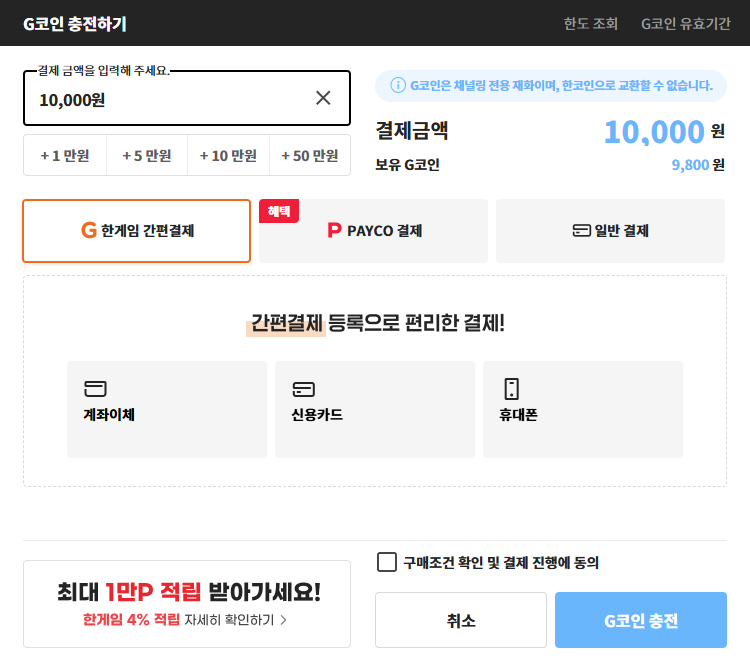Click the red P PAYCO logo
This screenshot has width=750, height=668.
(x=334, y=230)
